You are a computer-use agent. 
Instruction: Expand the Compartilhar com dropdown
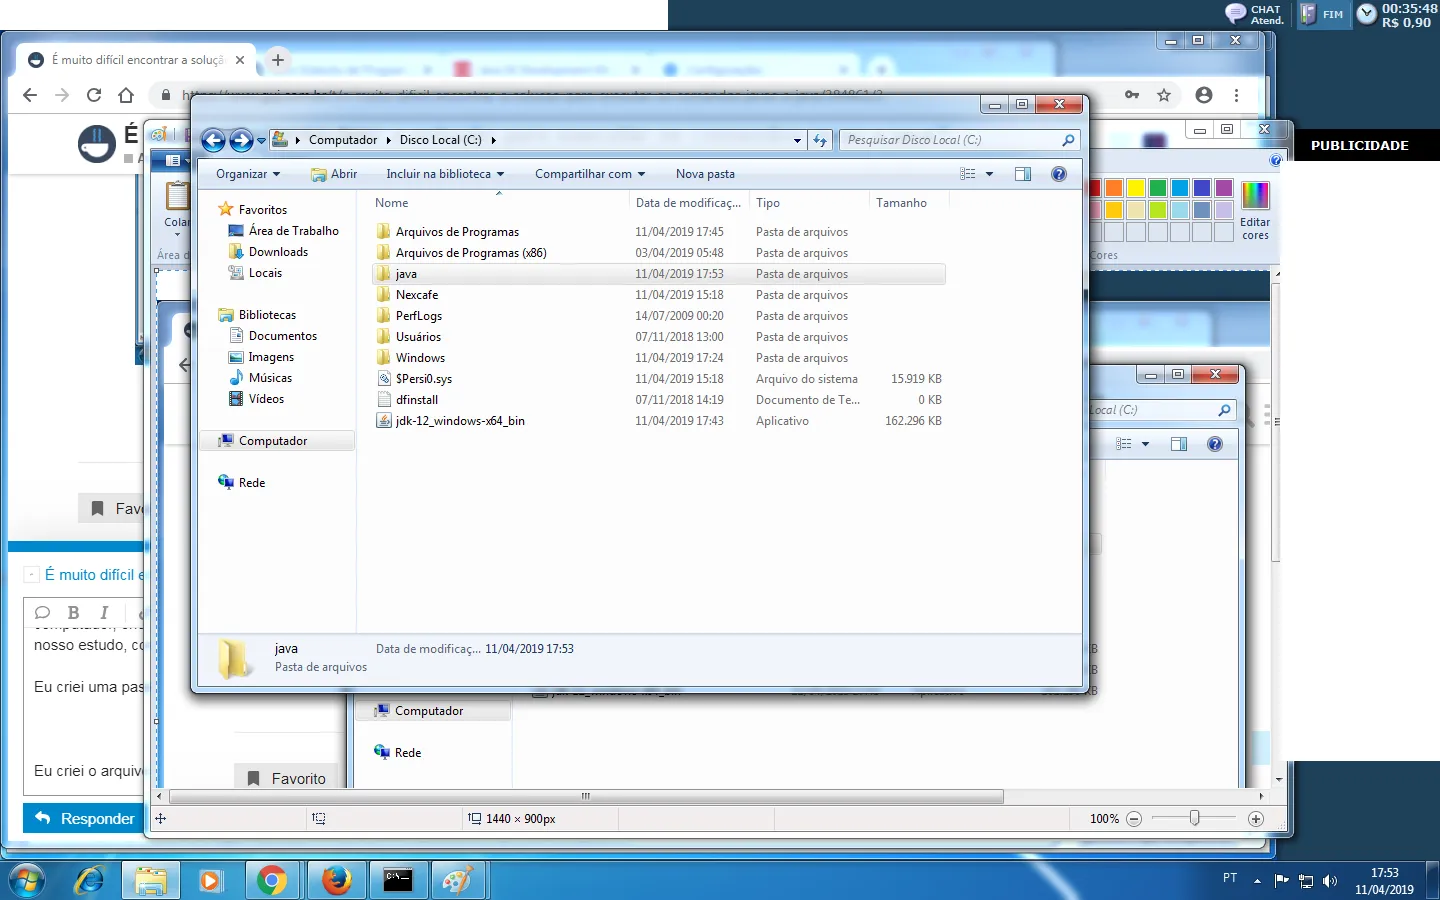[589, 174]
